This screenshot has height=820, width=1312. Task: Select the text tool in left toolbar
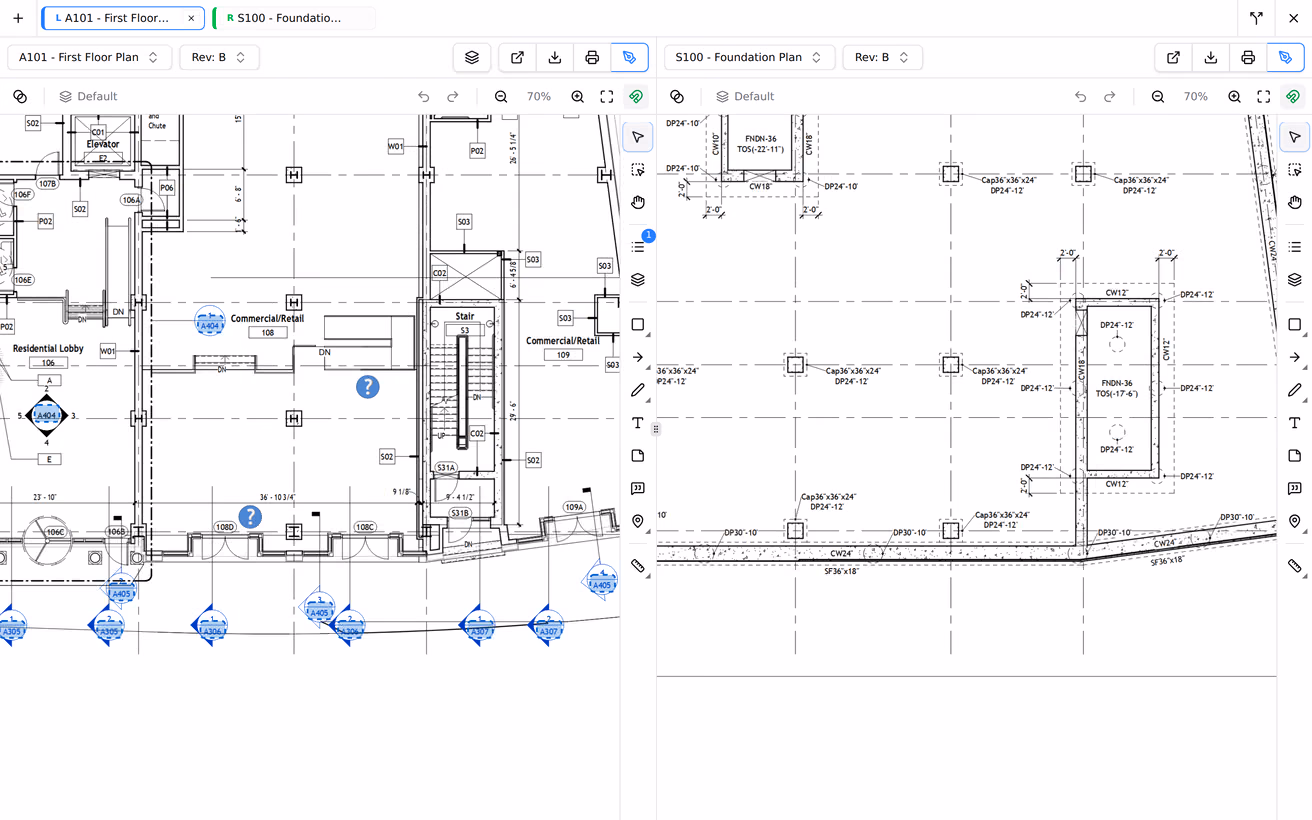[638, 423]
